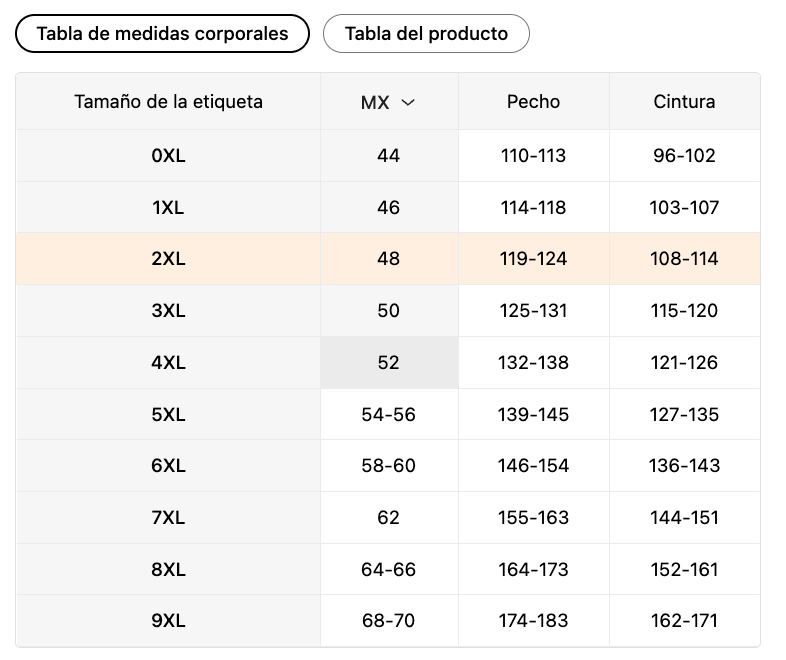This screenshot has height=660, width=786.
Task: Open the Tabla de medidas corporales tab
Action: pyautogui.click(x=162, y=34)
